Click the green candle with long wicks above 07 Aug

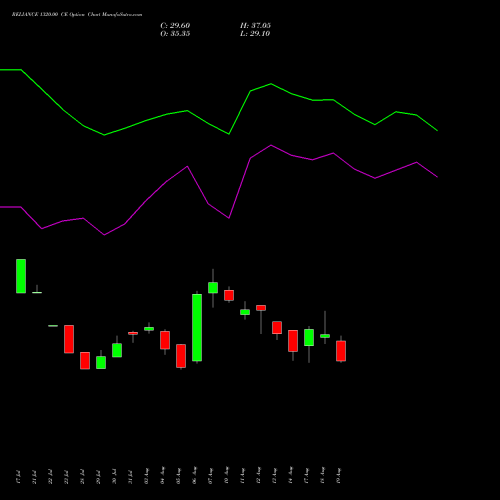213,288
